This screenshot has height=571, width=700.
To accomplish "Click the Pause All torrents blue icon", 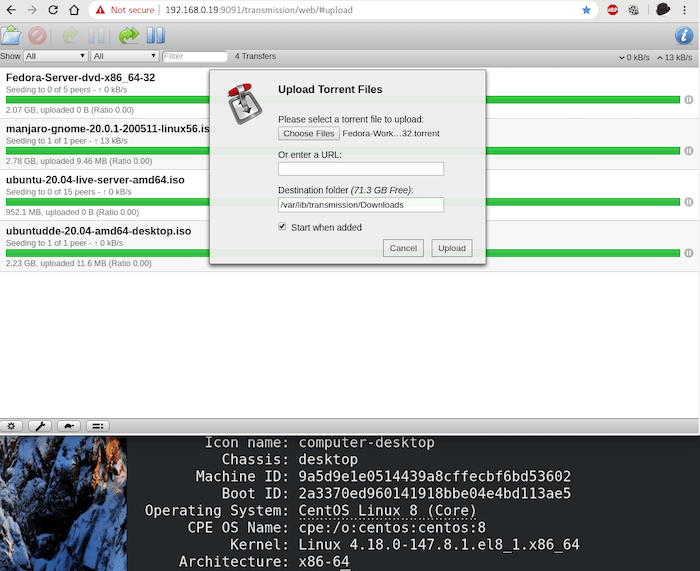I will click(156, 35).
